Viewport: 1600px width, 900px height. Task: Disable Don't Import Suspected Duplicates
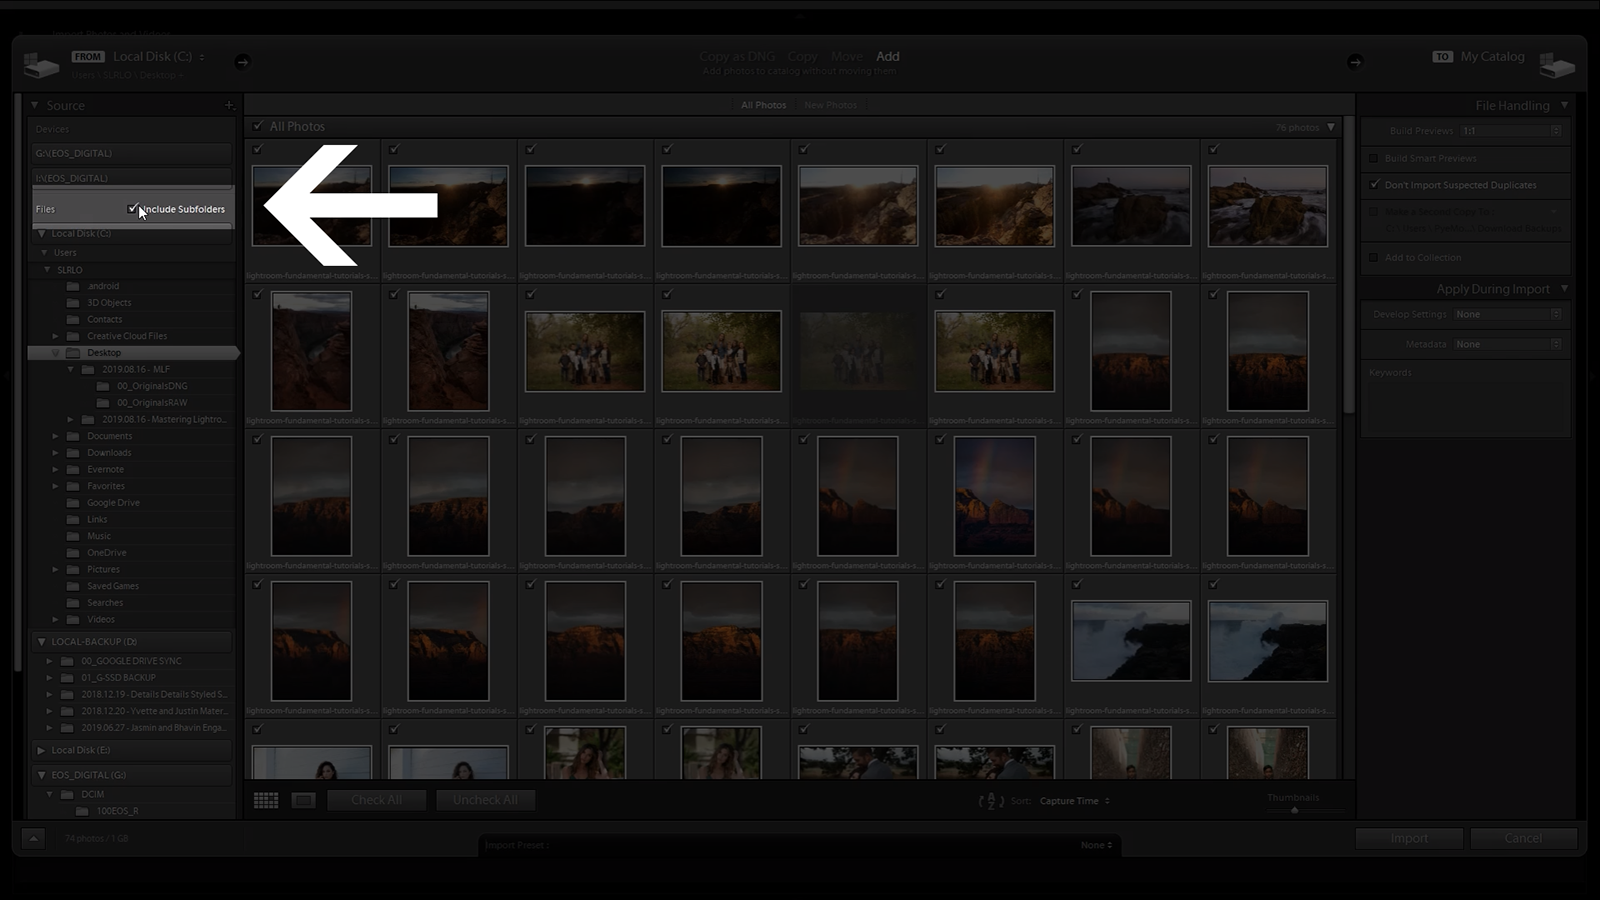(x=1374, y=185)
